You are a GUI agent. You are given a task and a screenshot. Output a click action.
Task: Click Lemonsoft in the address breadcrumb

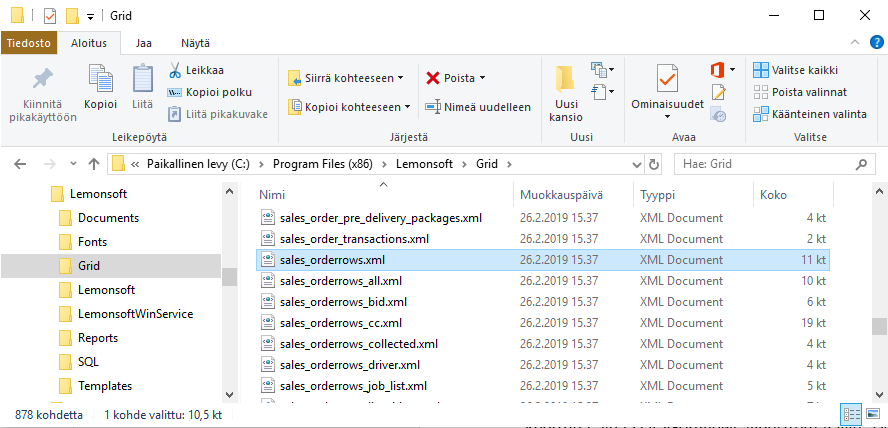[424, 164]
